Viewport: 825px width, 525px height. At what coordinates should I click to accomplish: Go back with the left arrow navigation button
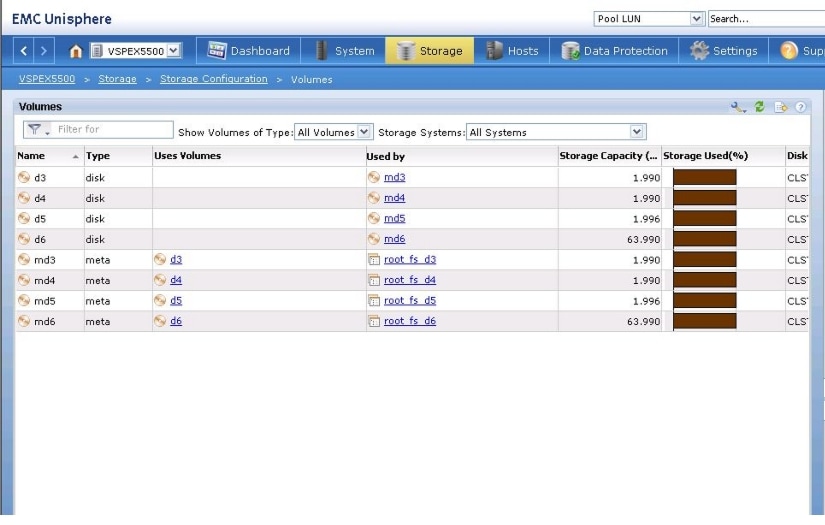pyautogui.click(x=24, y=51)
